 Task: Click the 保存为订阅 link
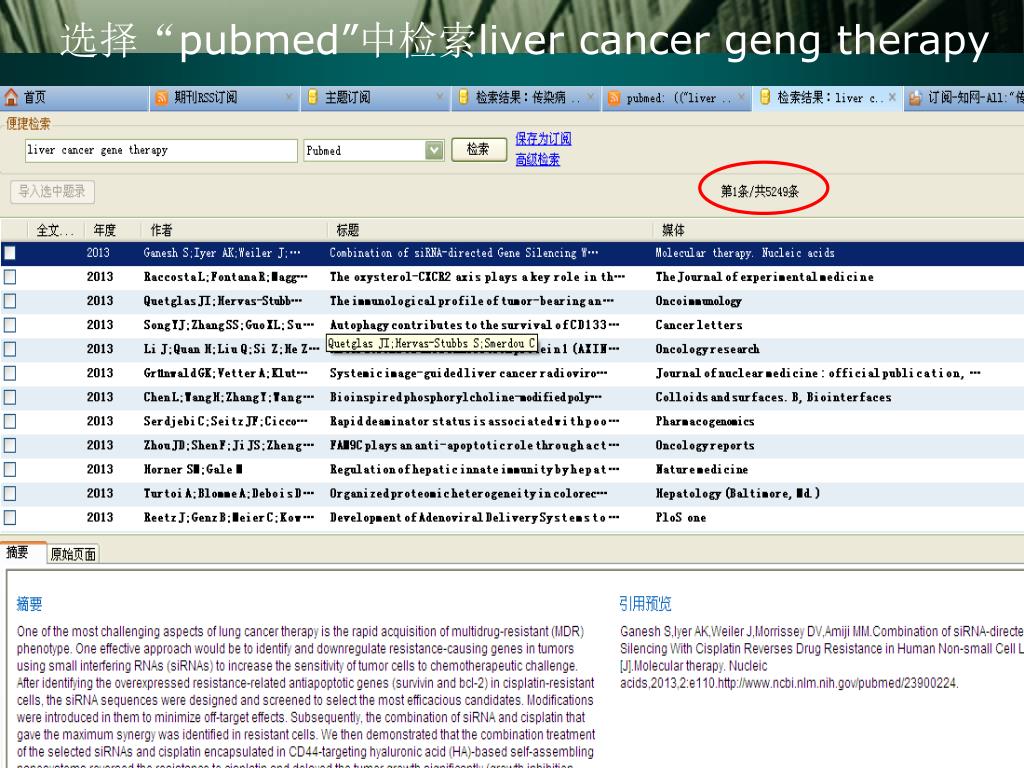543,138
